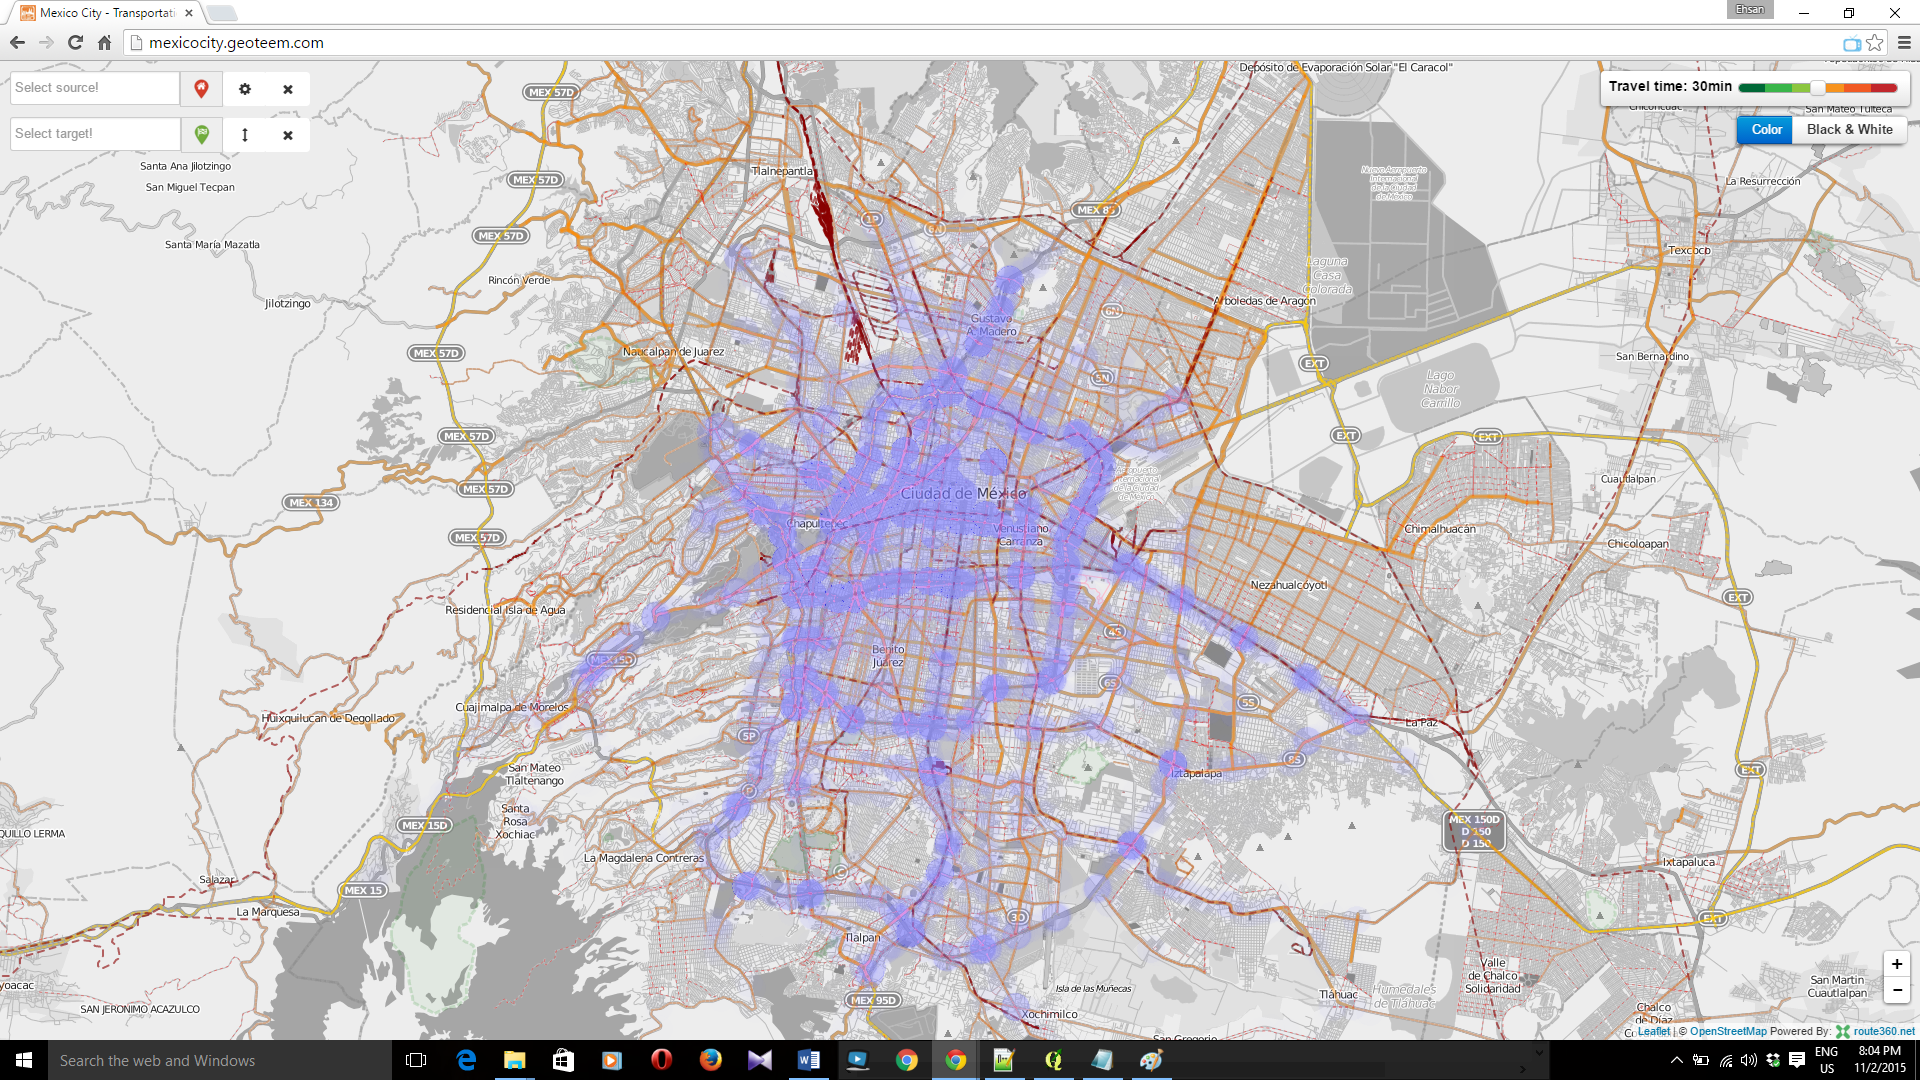The image size is (1920, 1080).
Task: Swap source and target with arrow icon
Action: coord(245,135)
